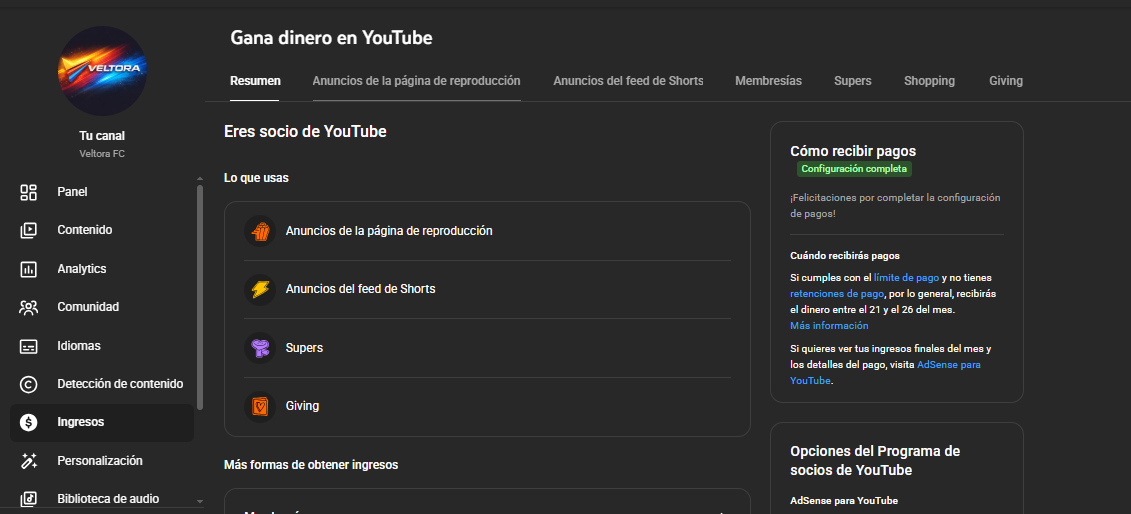
Task: Click the Ingresos dollar icon
Action: (29, 422)
